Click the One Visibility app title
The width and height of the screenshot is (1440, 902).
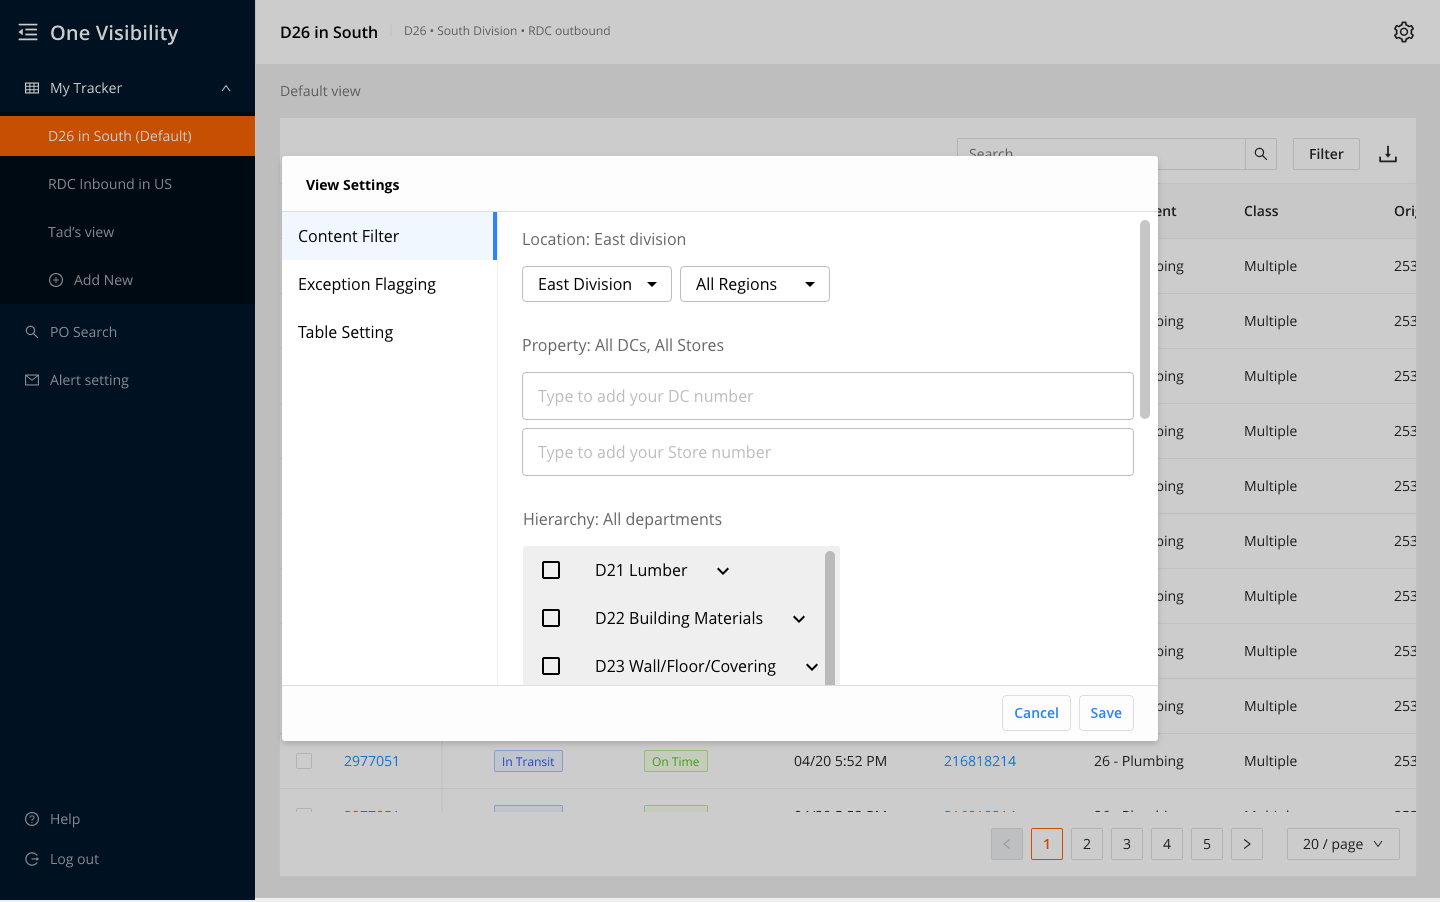(x=114, y=33)
